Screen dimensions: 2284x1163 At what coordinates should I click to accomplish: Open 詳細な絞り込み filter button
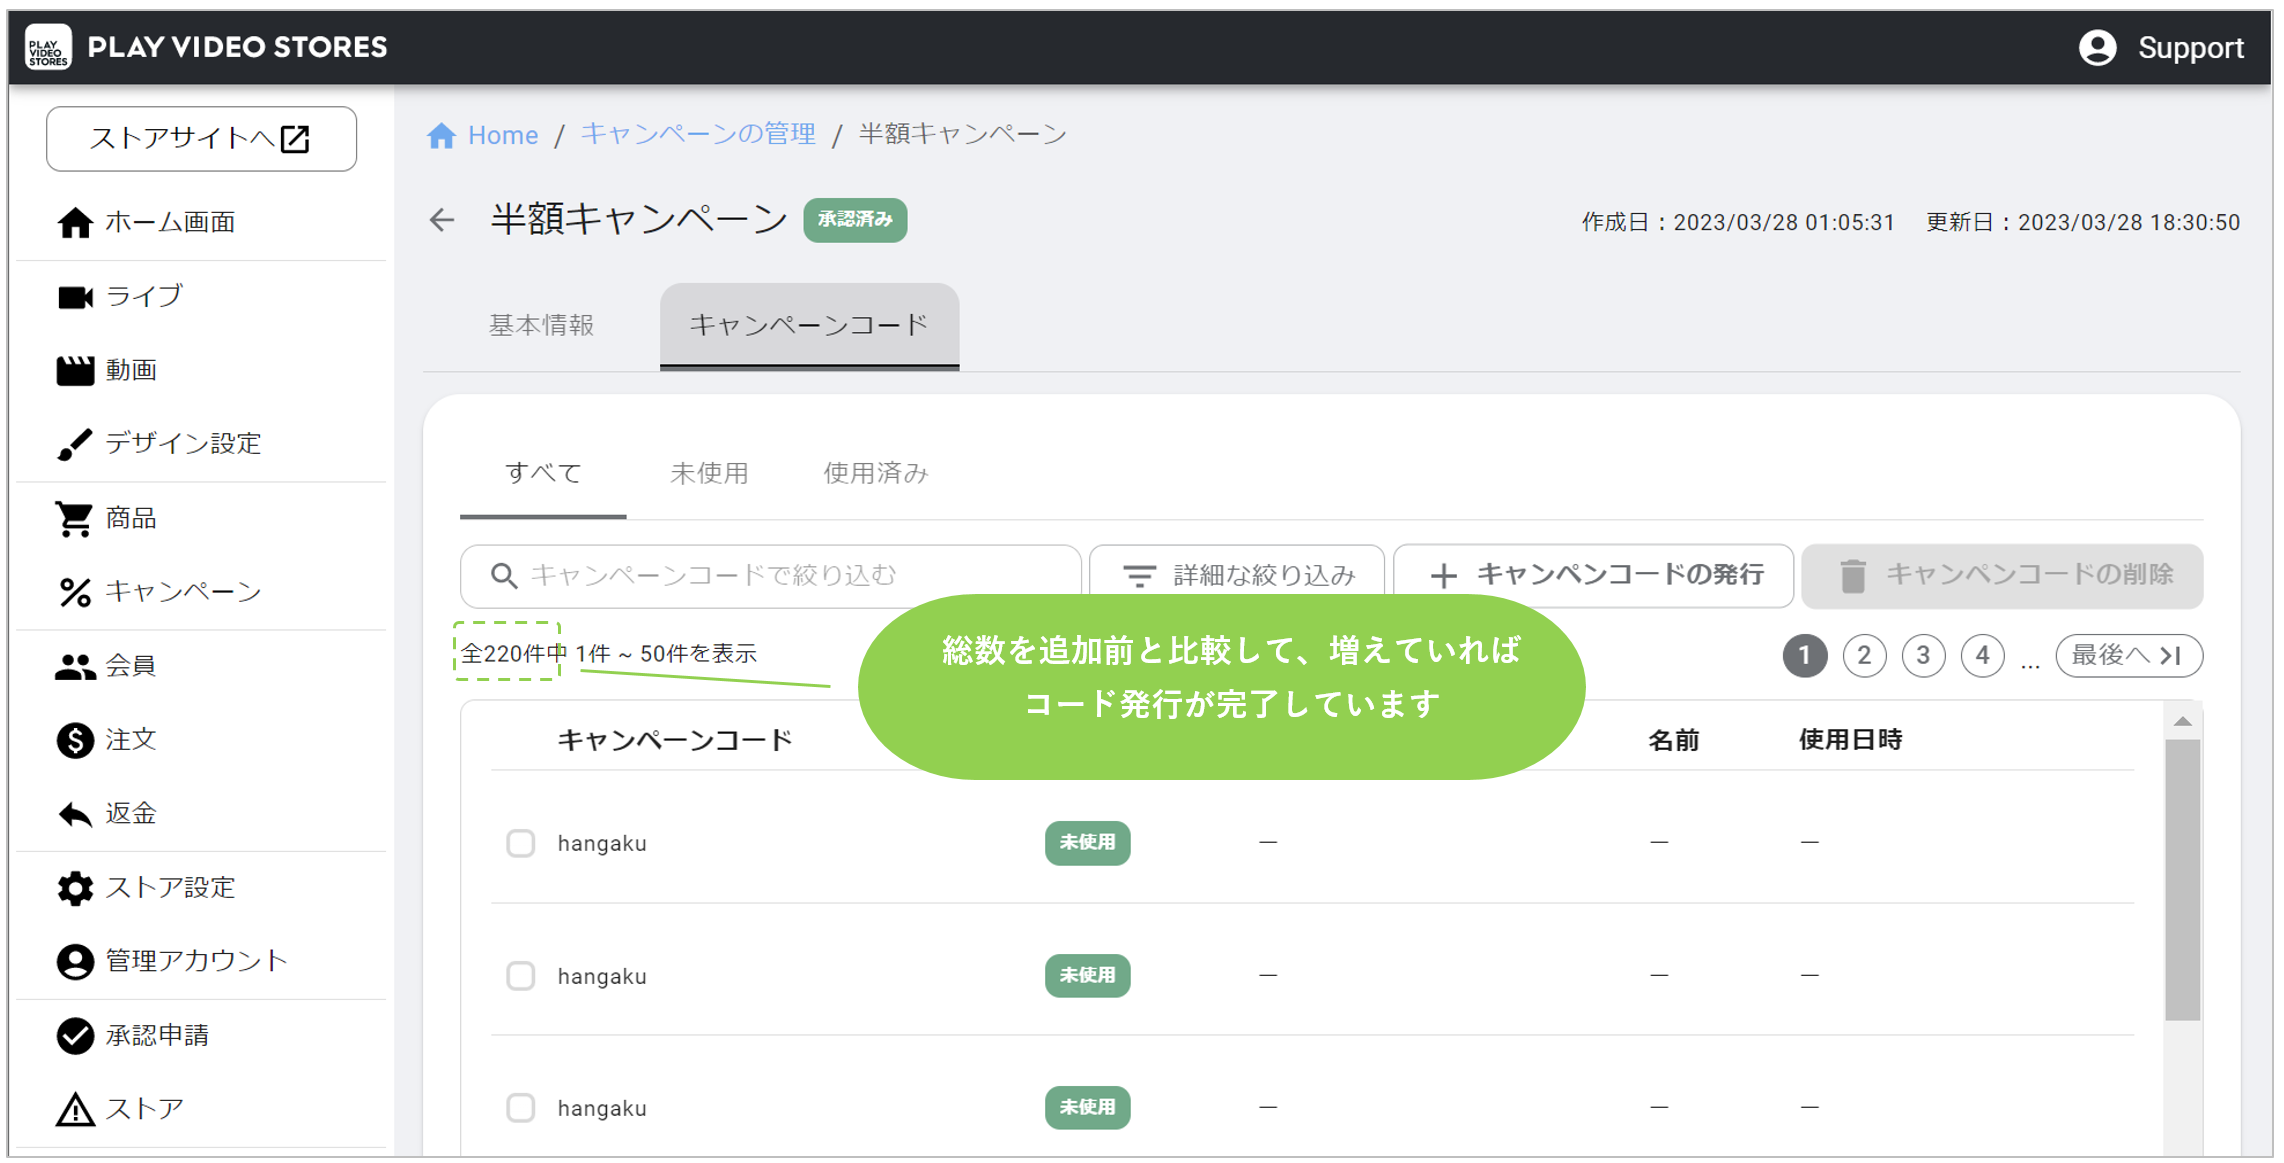(x=1237, y=575)
